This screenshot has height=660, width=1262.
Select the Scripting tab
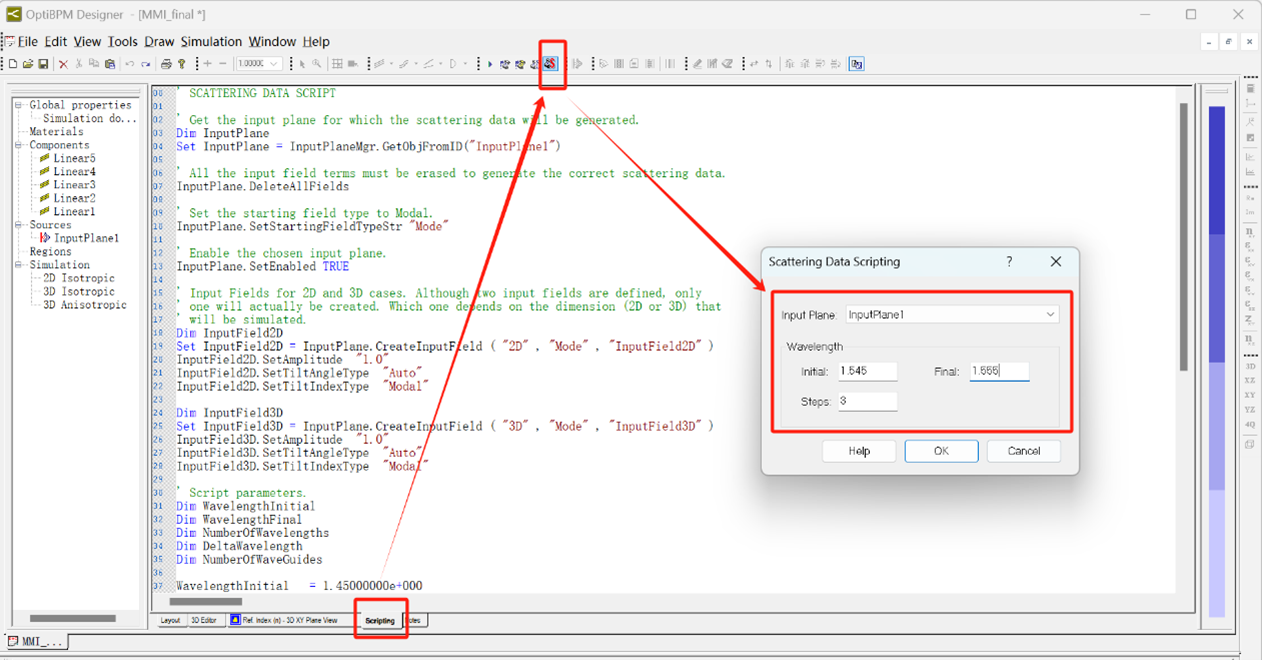[380, 621]
